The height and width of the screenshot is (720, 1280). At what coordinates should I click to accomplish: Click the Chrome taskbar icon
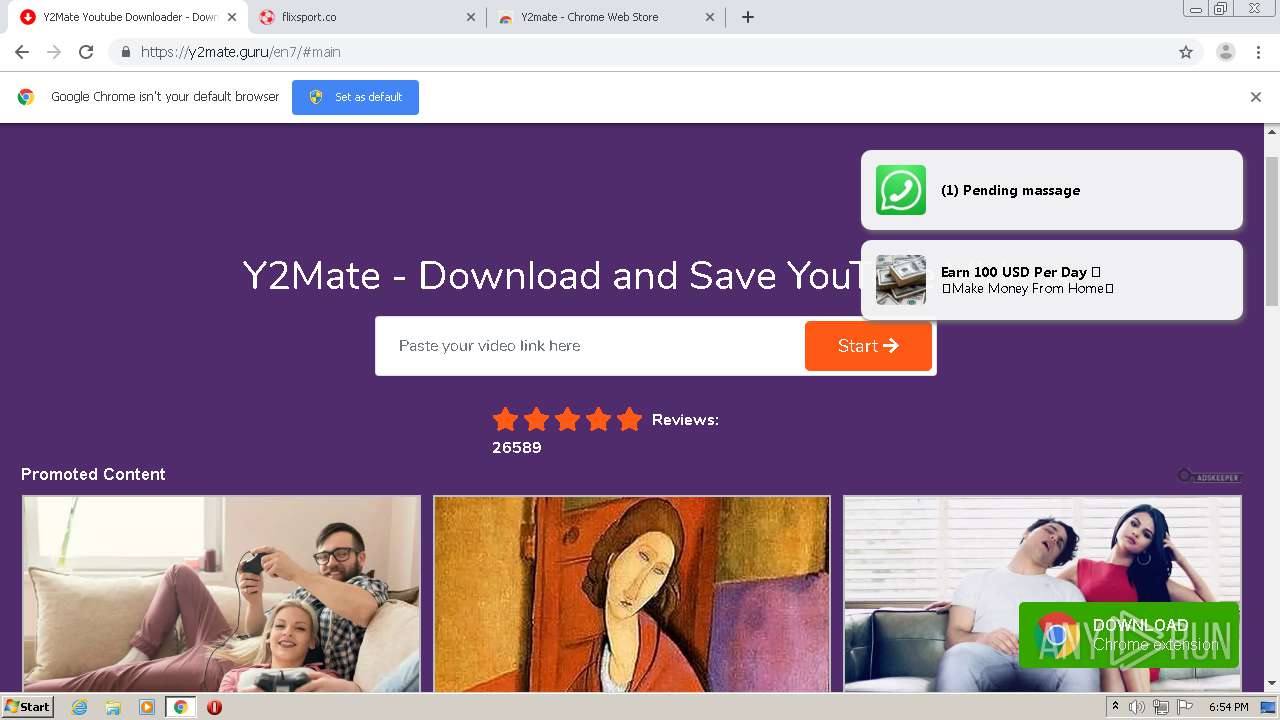click(x=181, y=707)
